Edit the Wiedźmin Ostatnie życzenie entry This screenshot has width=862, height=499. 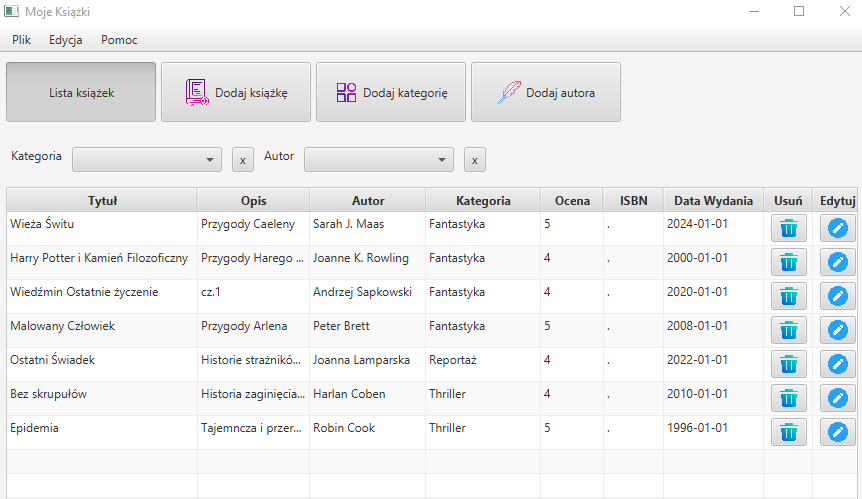(838, 296)
